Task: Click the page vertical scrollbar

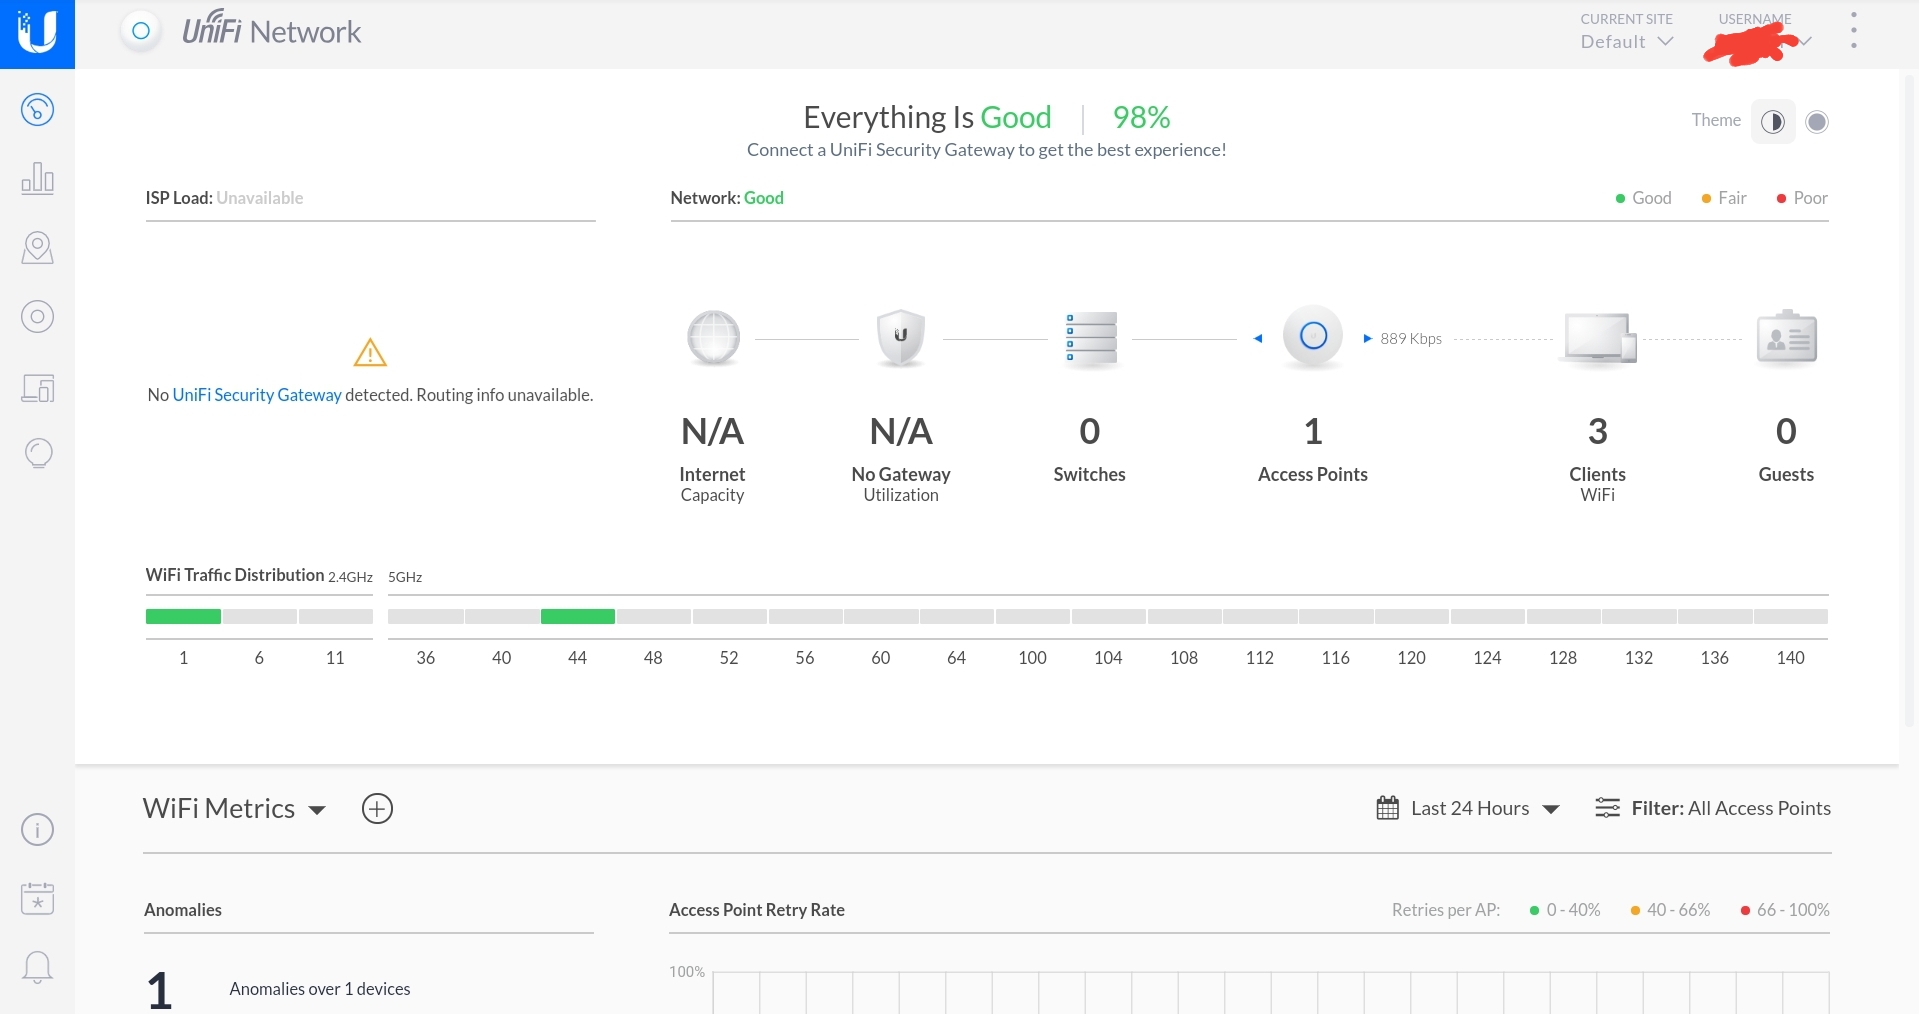Action: click(1910, 400)
